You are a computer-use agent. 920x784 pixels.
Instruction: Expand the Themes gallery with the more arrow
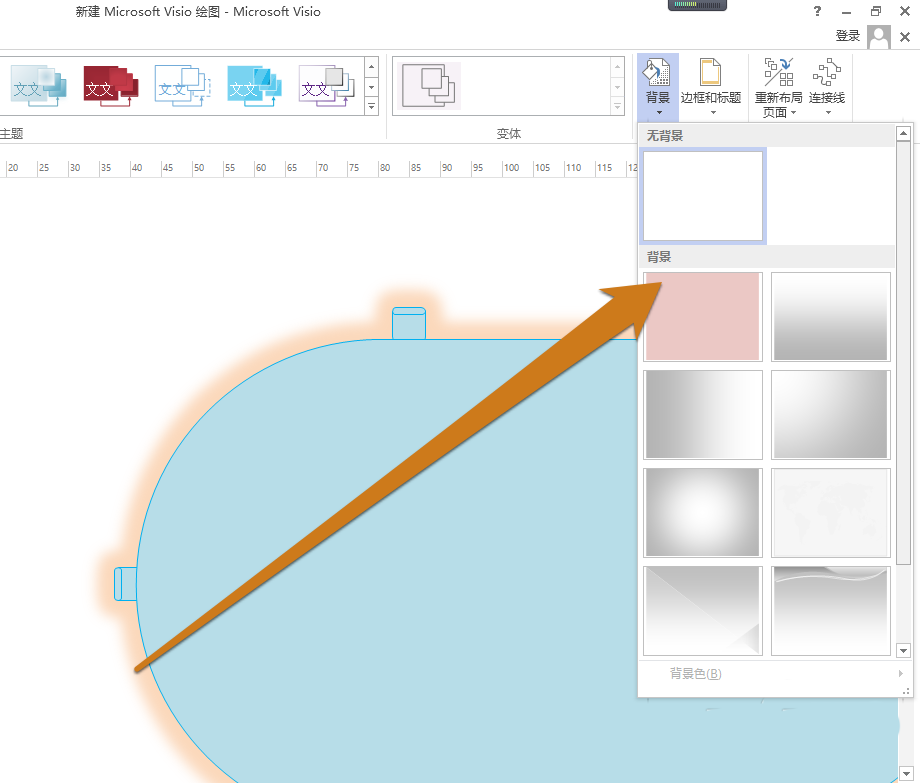pyautogui.click(x=372, y=106)
